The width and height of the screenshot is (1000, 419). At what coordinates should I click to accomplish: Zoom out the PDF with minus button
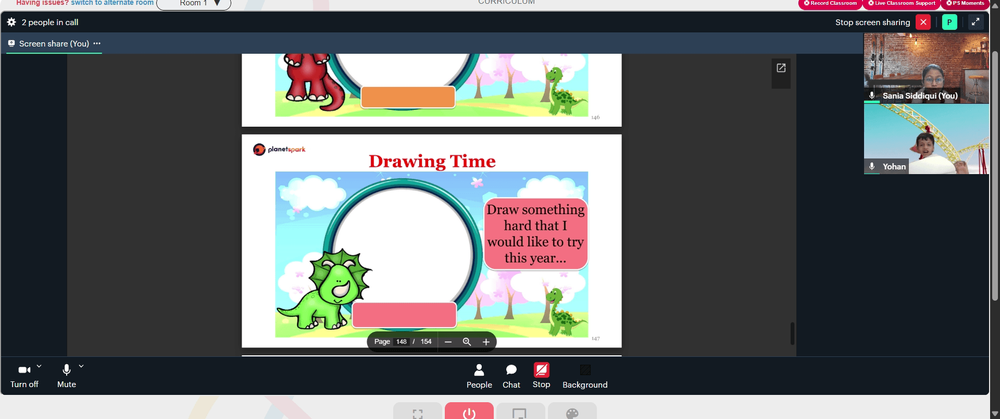(448, 342)
